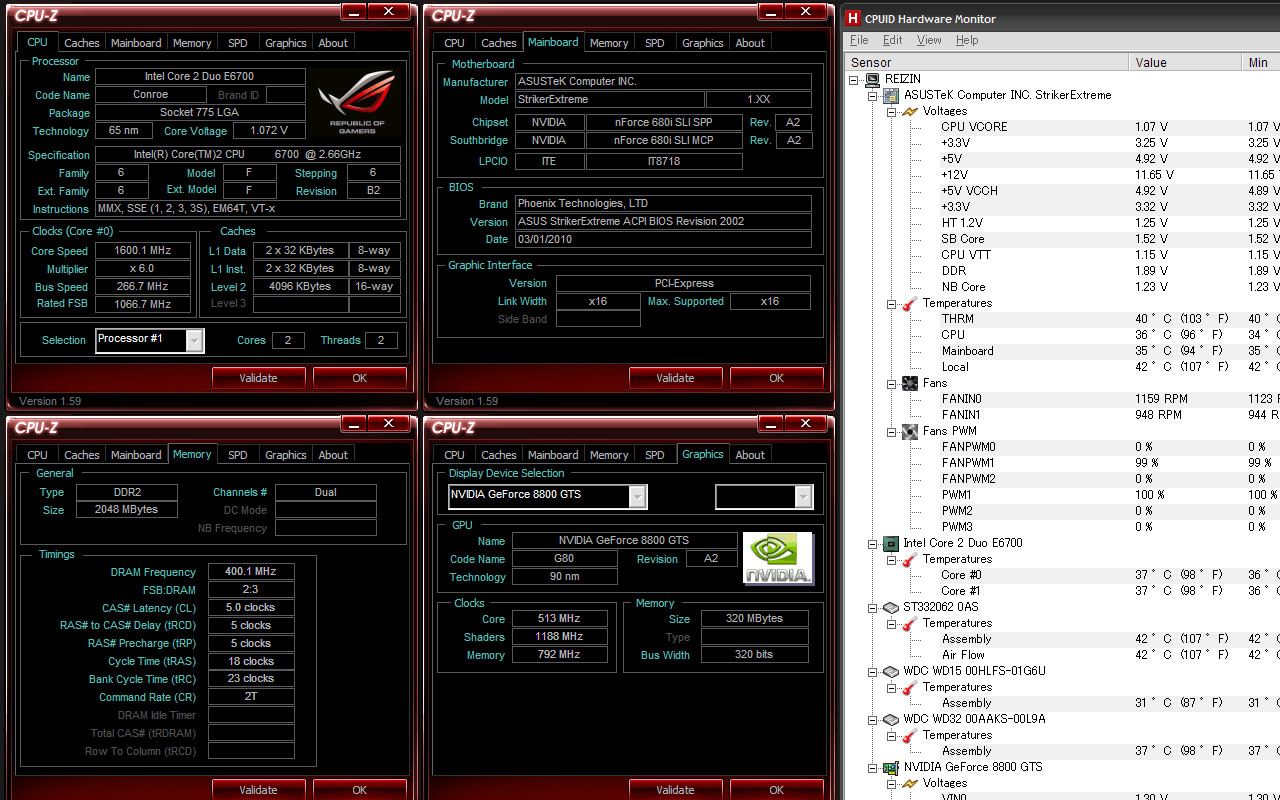Collapse the Intel Core 2 Duo E6700 node
This screenshot has height=800, width=1280.
tap(873, 543)
